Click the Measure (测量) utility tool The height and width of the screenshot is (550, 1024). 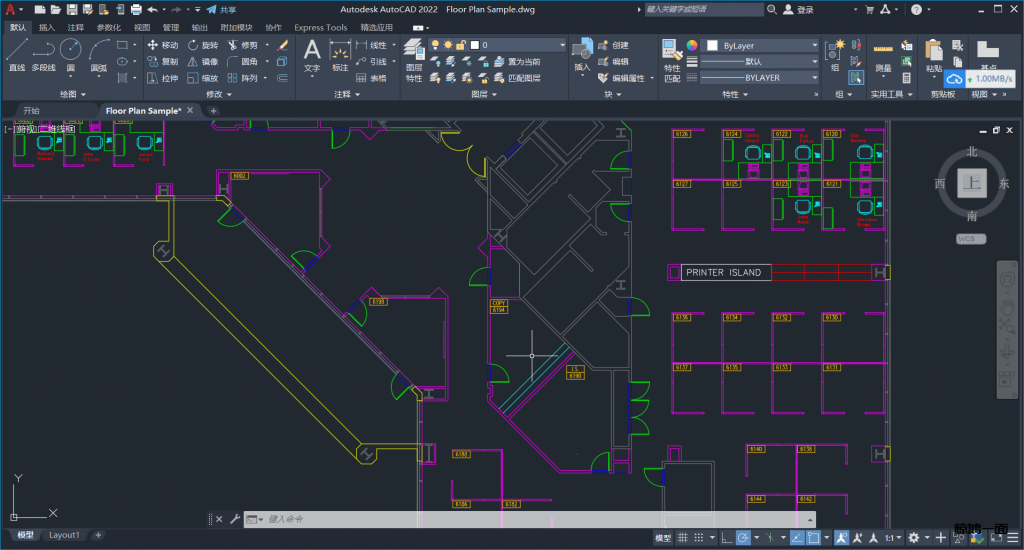[883, 54]
